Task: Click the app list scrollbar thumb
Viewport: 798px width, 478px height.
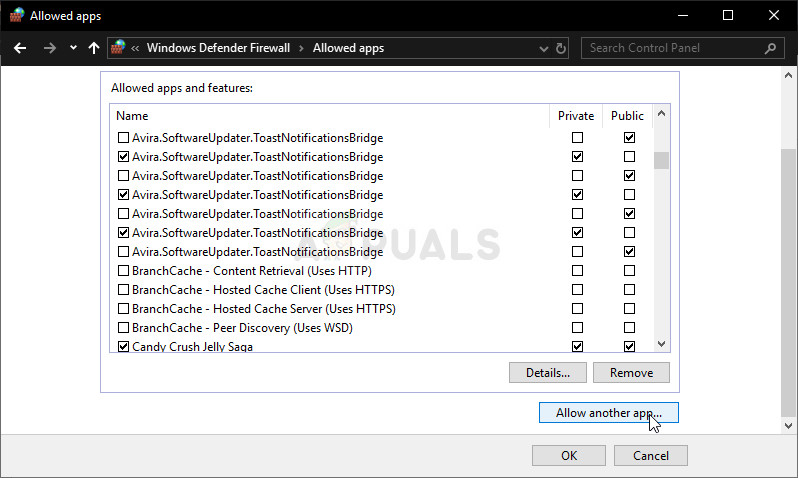Action: tap(661, 160)
